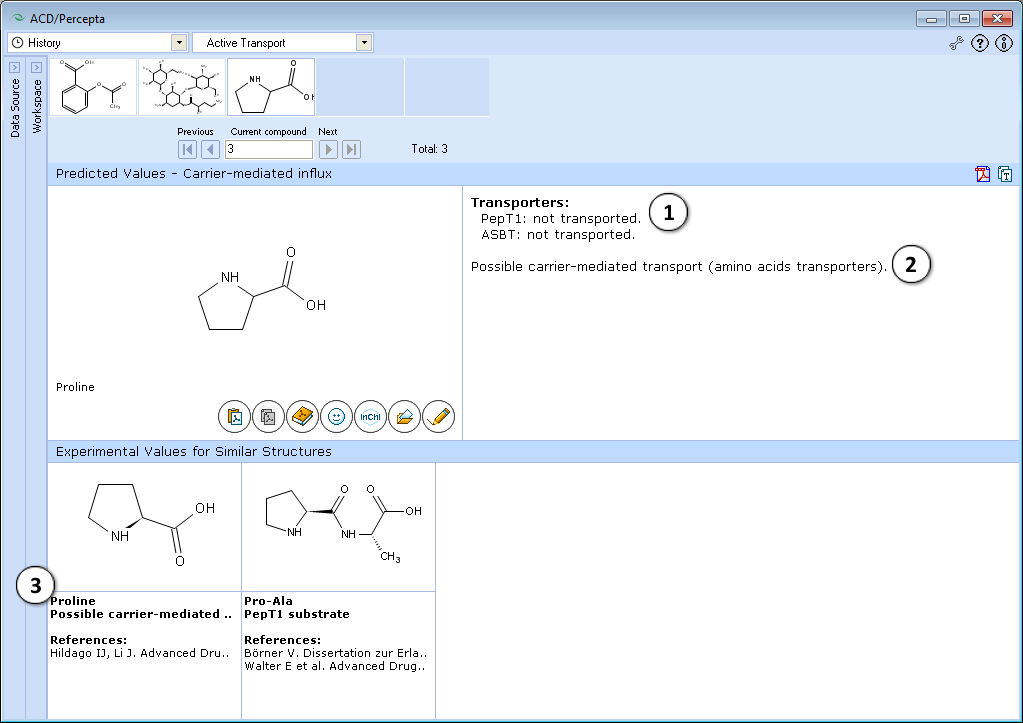Jump to last compound button
Viewport: 1023px width, 723px height.
[351, 149]
